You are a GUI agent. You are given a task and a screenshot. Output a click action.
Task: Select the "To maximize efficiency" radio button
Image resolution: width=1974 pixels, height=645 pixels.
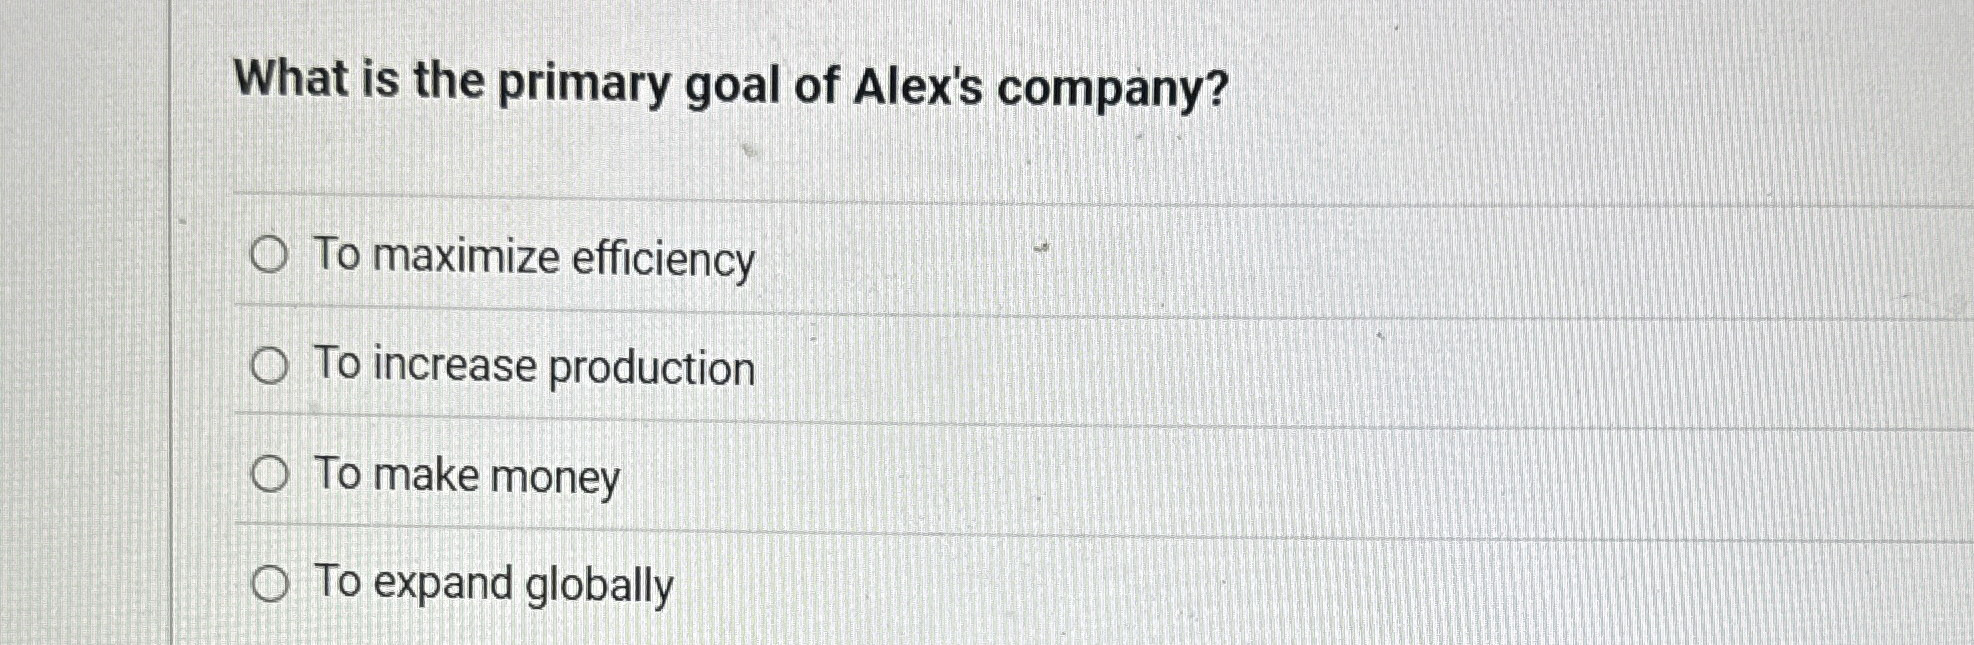(271, 258)
